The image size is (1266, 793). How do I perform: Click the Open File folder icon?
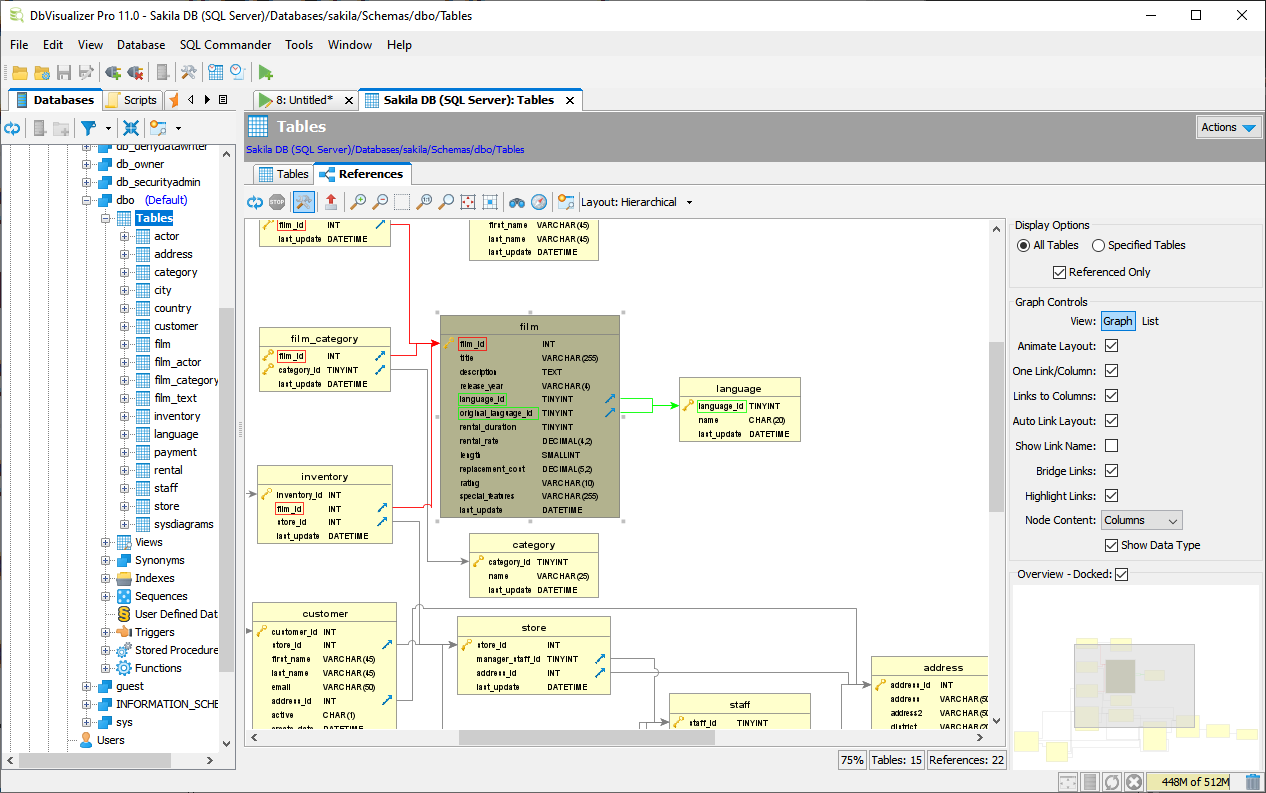click(x=20, y=72)
